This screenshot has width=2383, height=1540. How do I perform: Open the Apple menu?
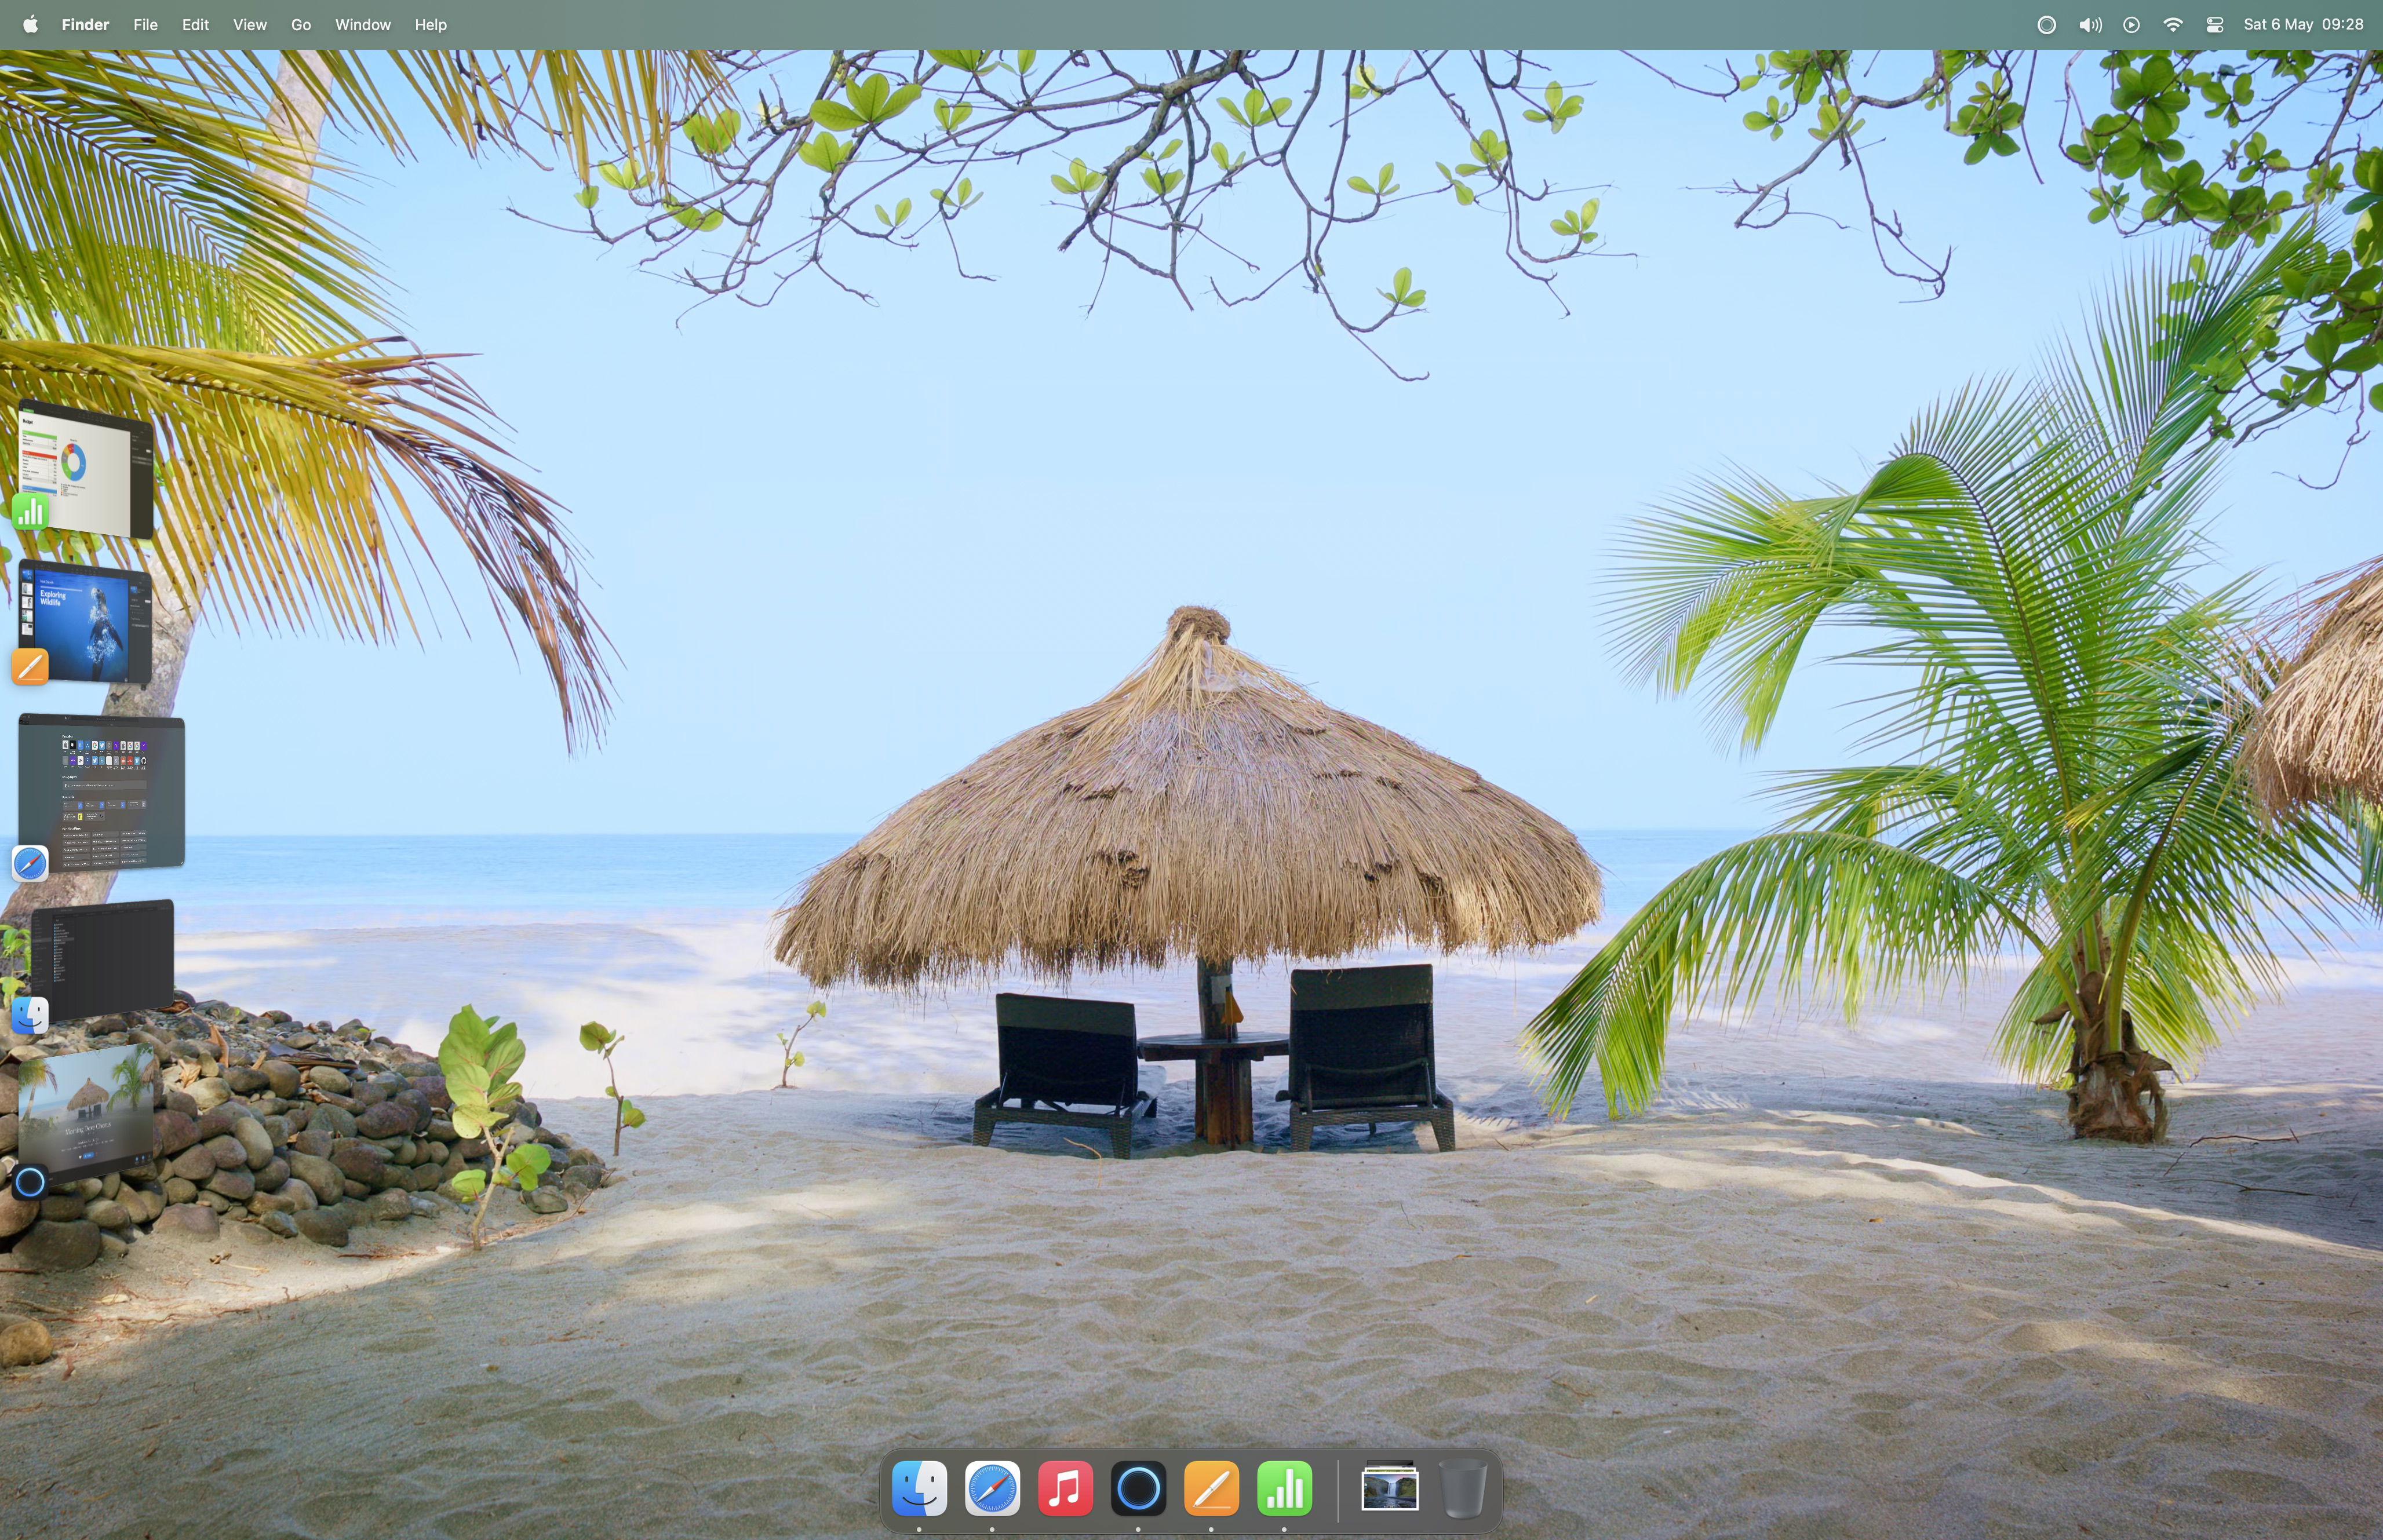30,25
